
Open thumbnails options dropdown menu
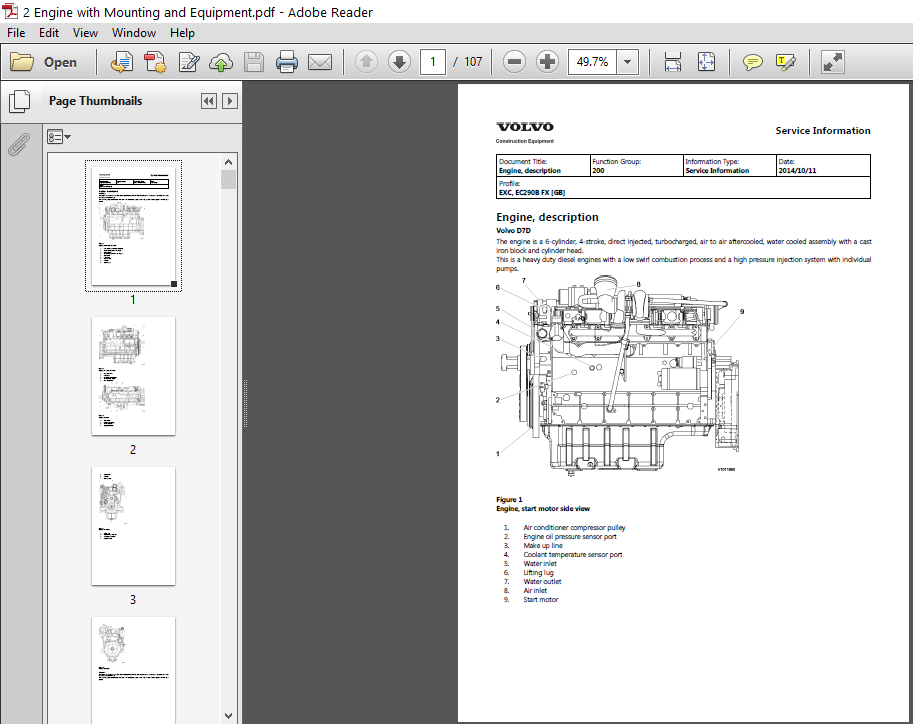pos(59,137)
